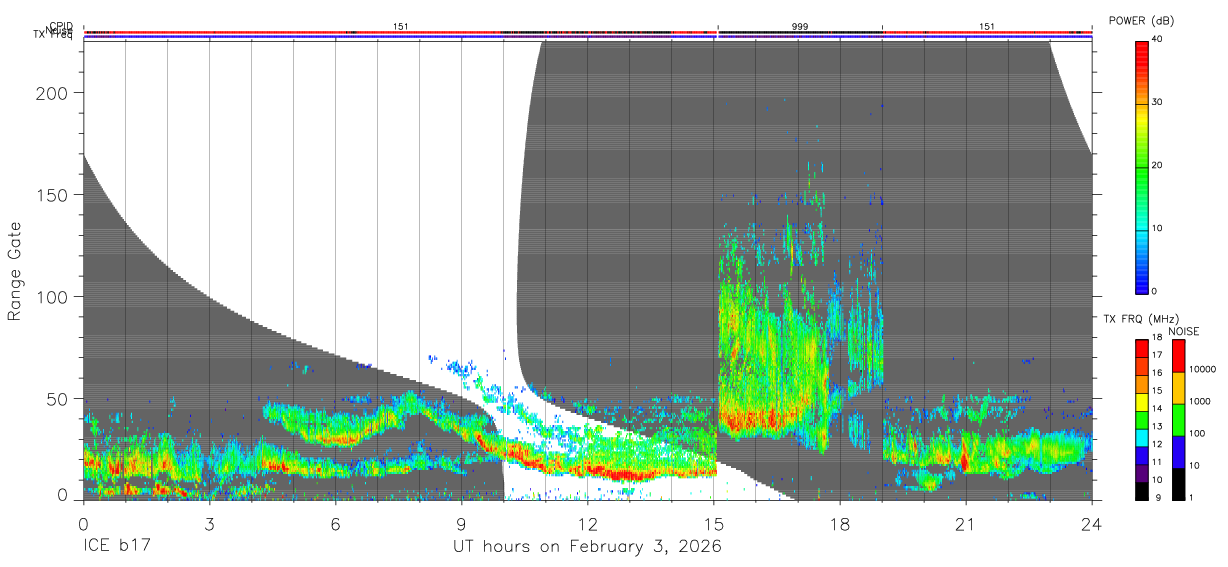Click the 24 tick label on UT hours axis

pos(1091,524)
